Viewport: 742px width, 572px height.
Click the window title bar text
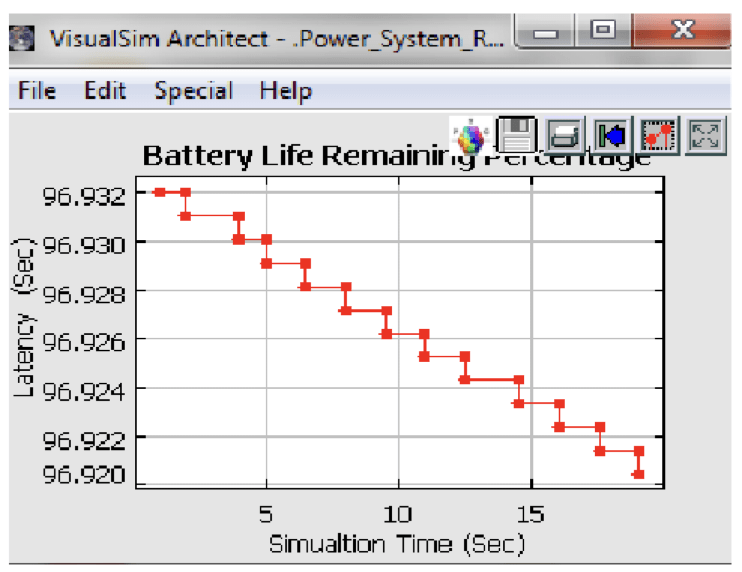(270, 38)
